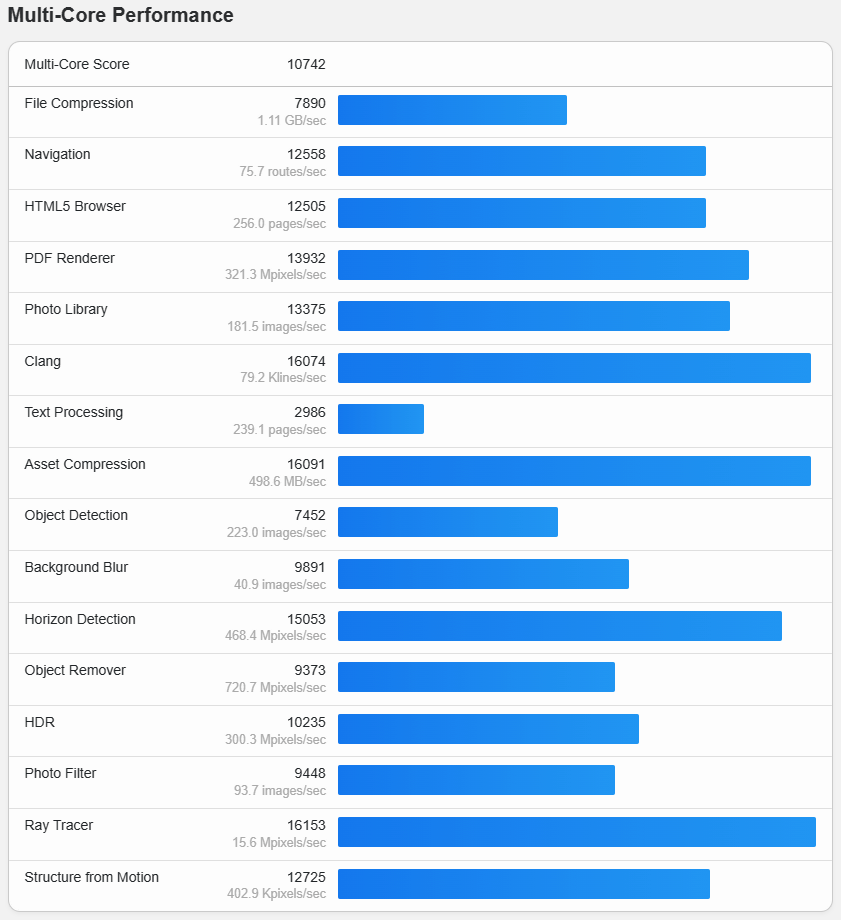
Task: Click the Photo Library label
Action: (66, 309)
